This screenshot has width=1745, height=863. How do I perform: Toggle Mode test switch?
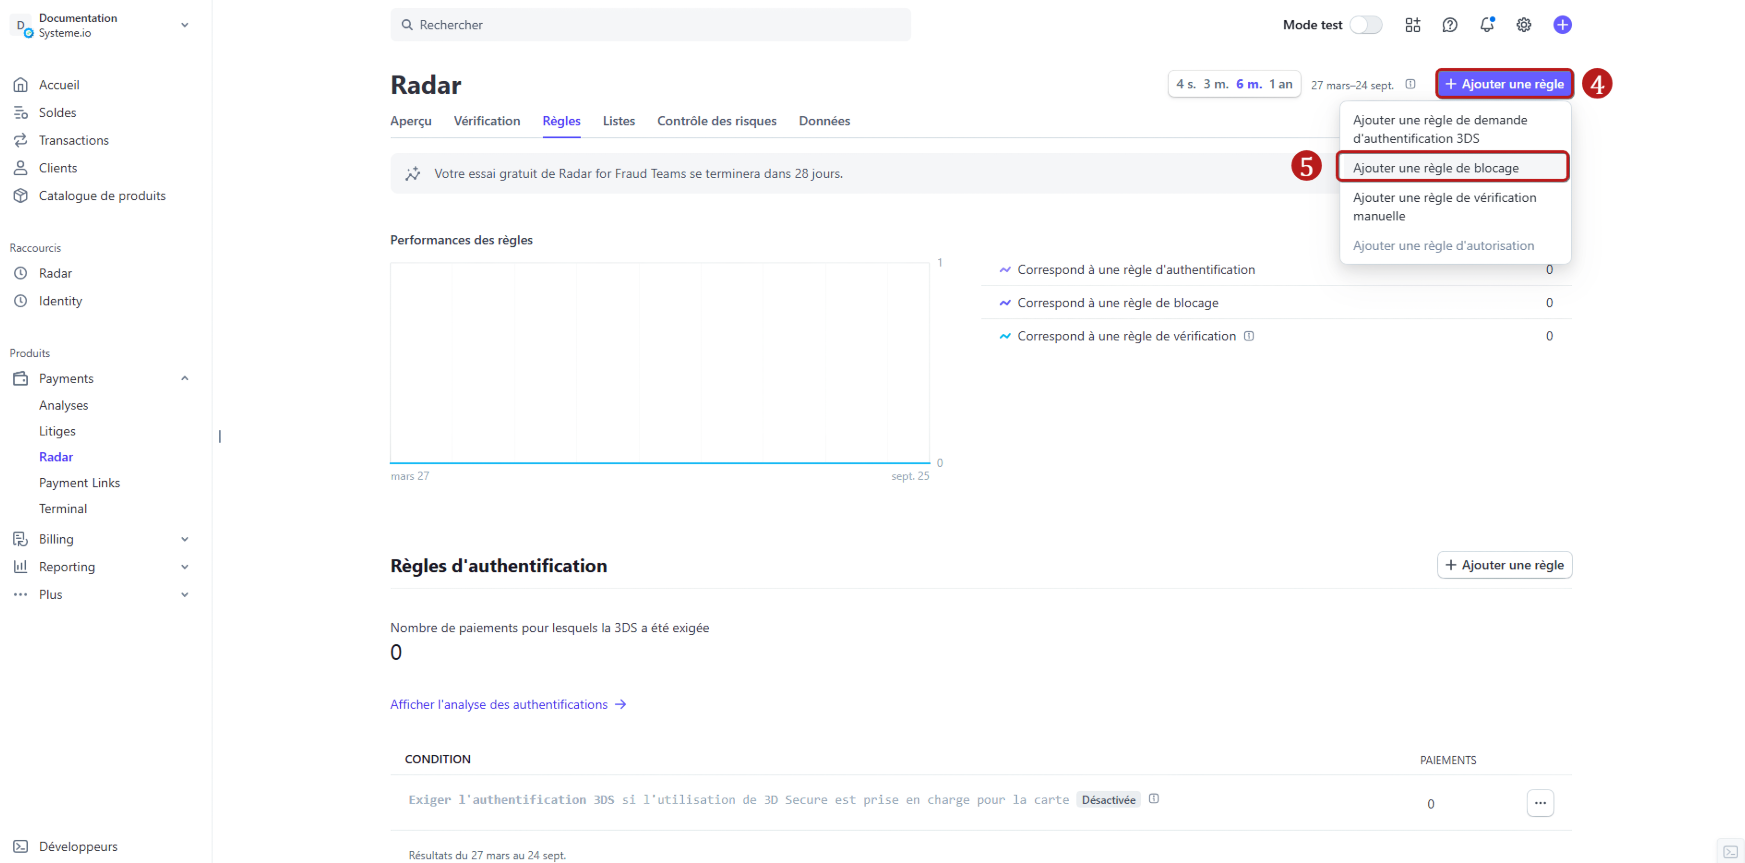[x=1366, y=25]
